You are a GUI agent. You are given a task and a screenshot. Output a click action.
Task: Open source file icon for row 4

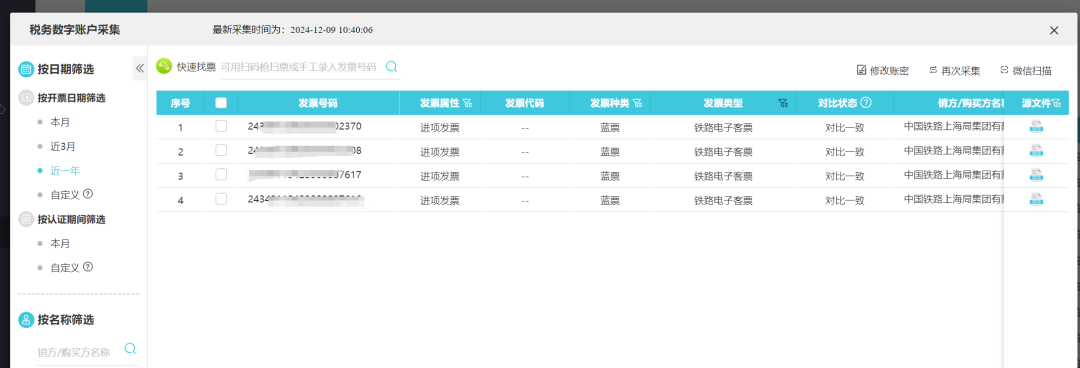point(1036,199)
